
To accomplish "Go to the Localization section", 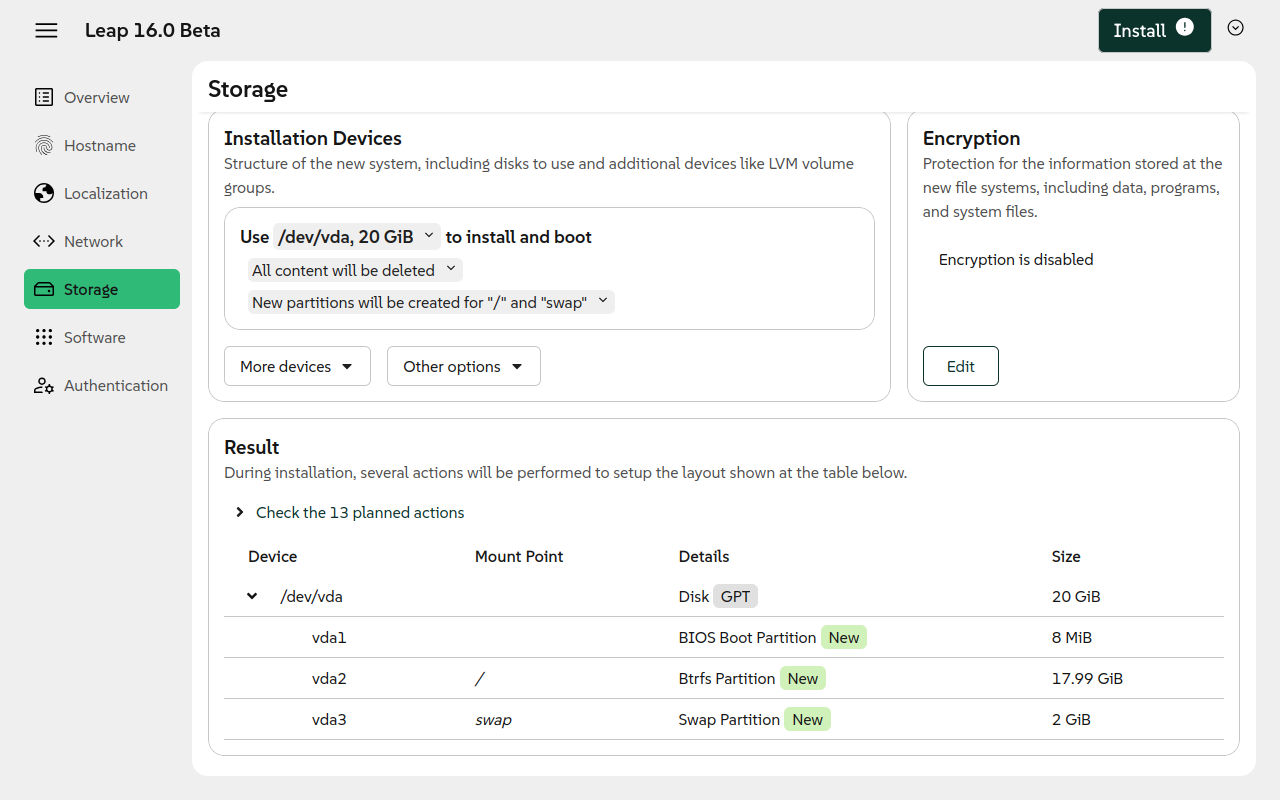I will 102,193.
